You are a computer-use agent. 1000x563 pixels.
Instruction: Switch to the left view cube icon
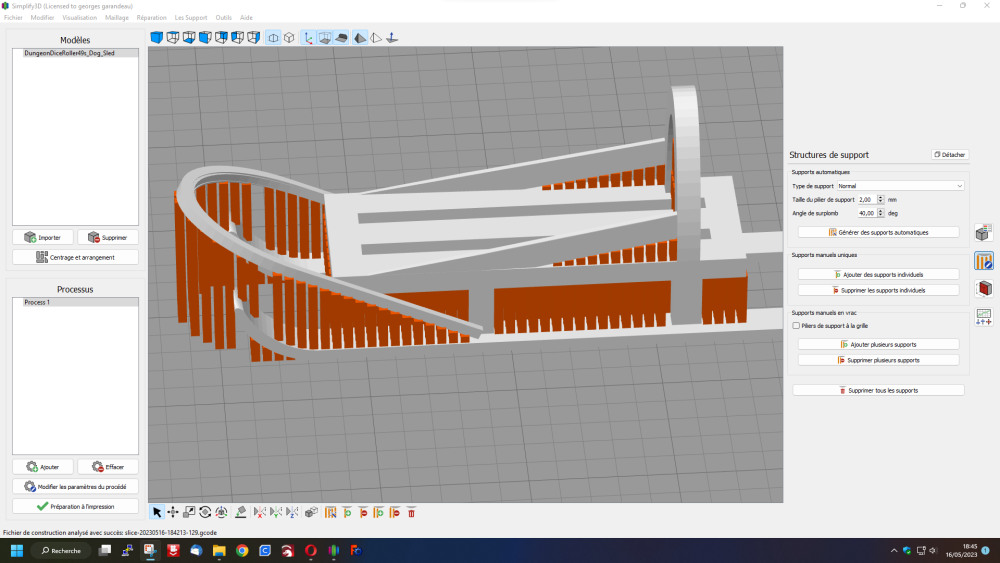[x=237, y=38]
